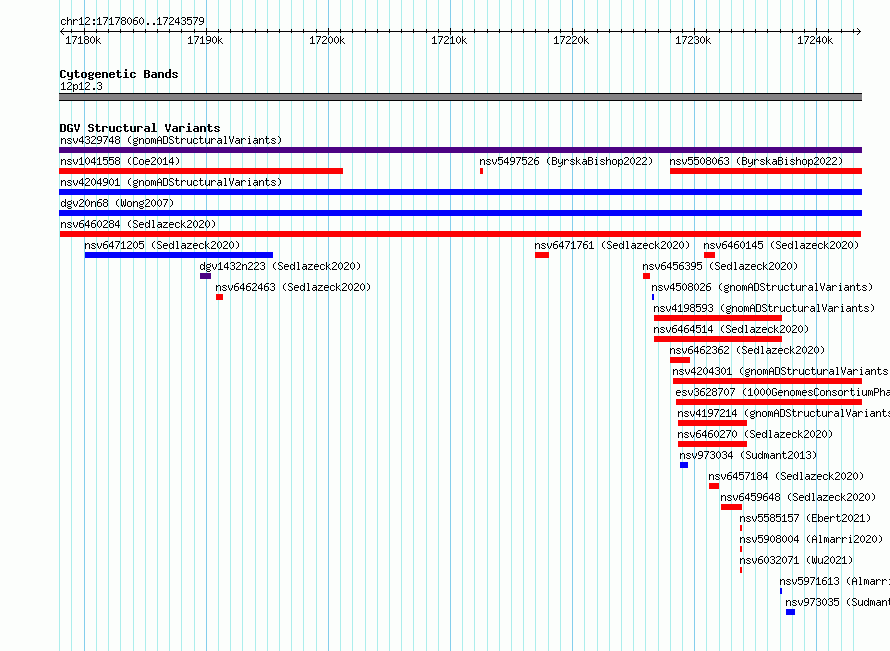Screen dimensions: 890x651
Task: Open nsv973034 (Sudmant2013) label
Action: coord(748,455)
